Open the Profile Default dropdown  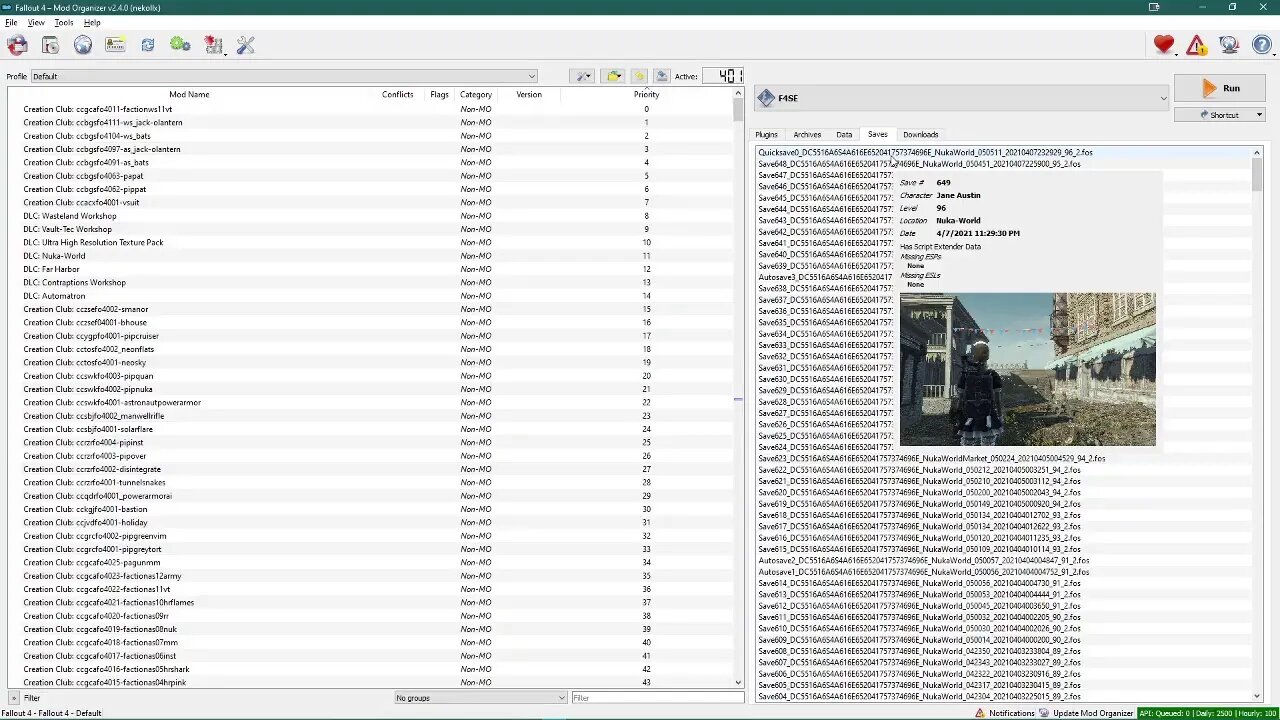pos(284,76)
